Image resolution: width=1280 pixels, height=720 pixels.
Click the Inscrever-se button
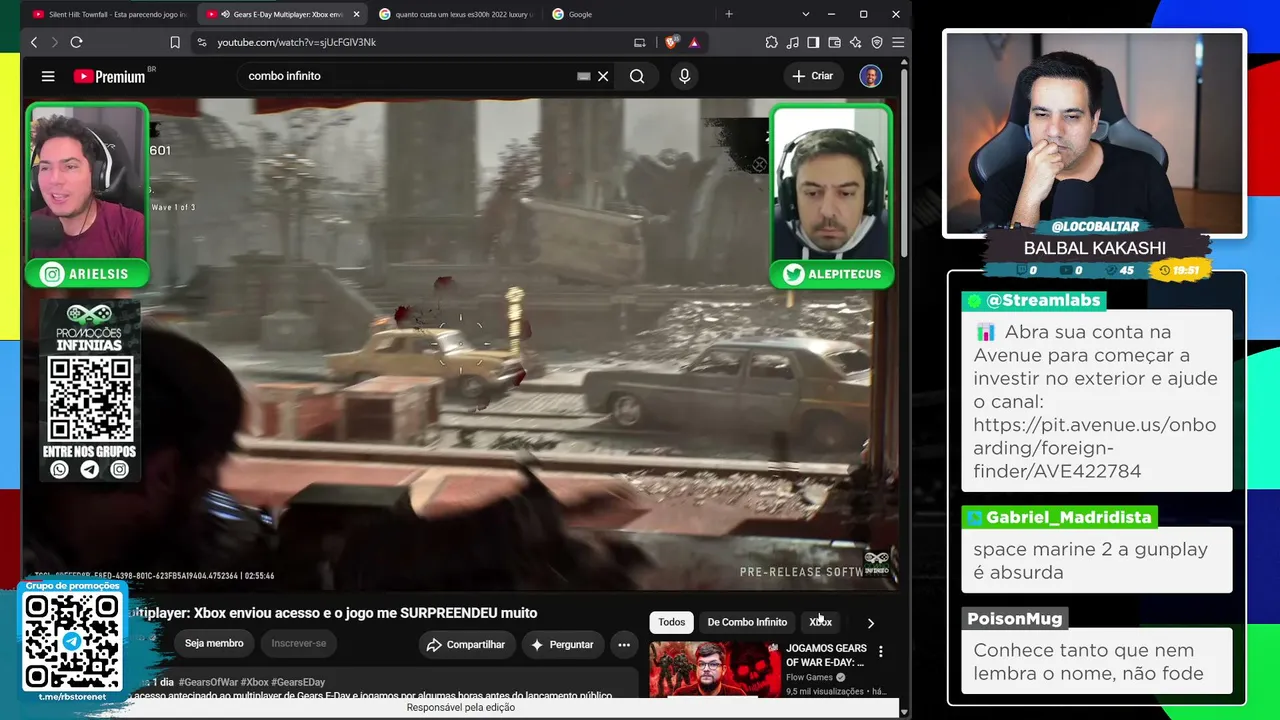299,643
